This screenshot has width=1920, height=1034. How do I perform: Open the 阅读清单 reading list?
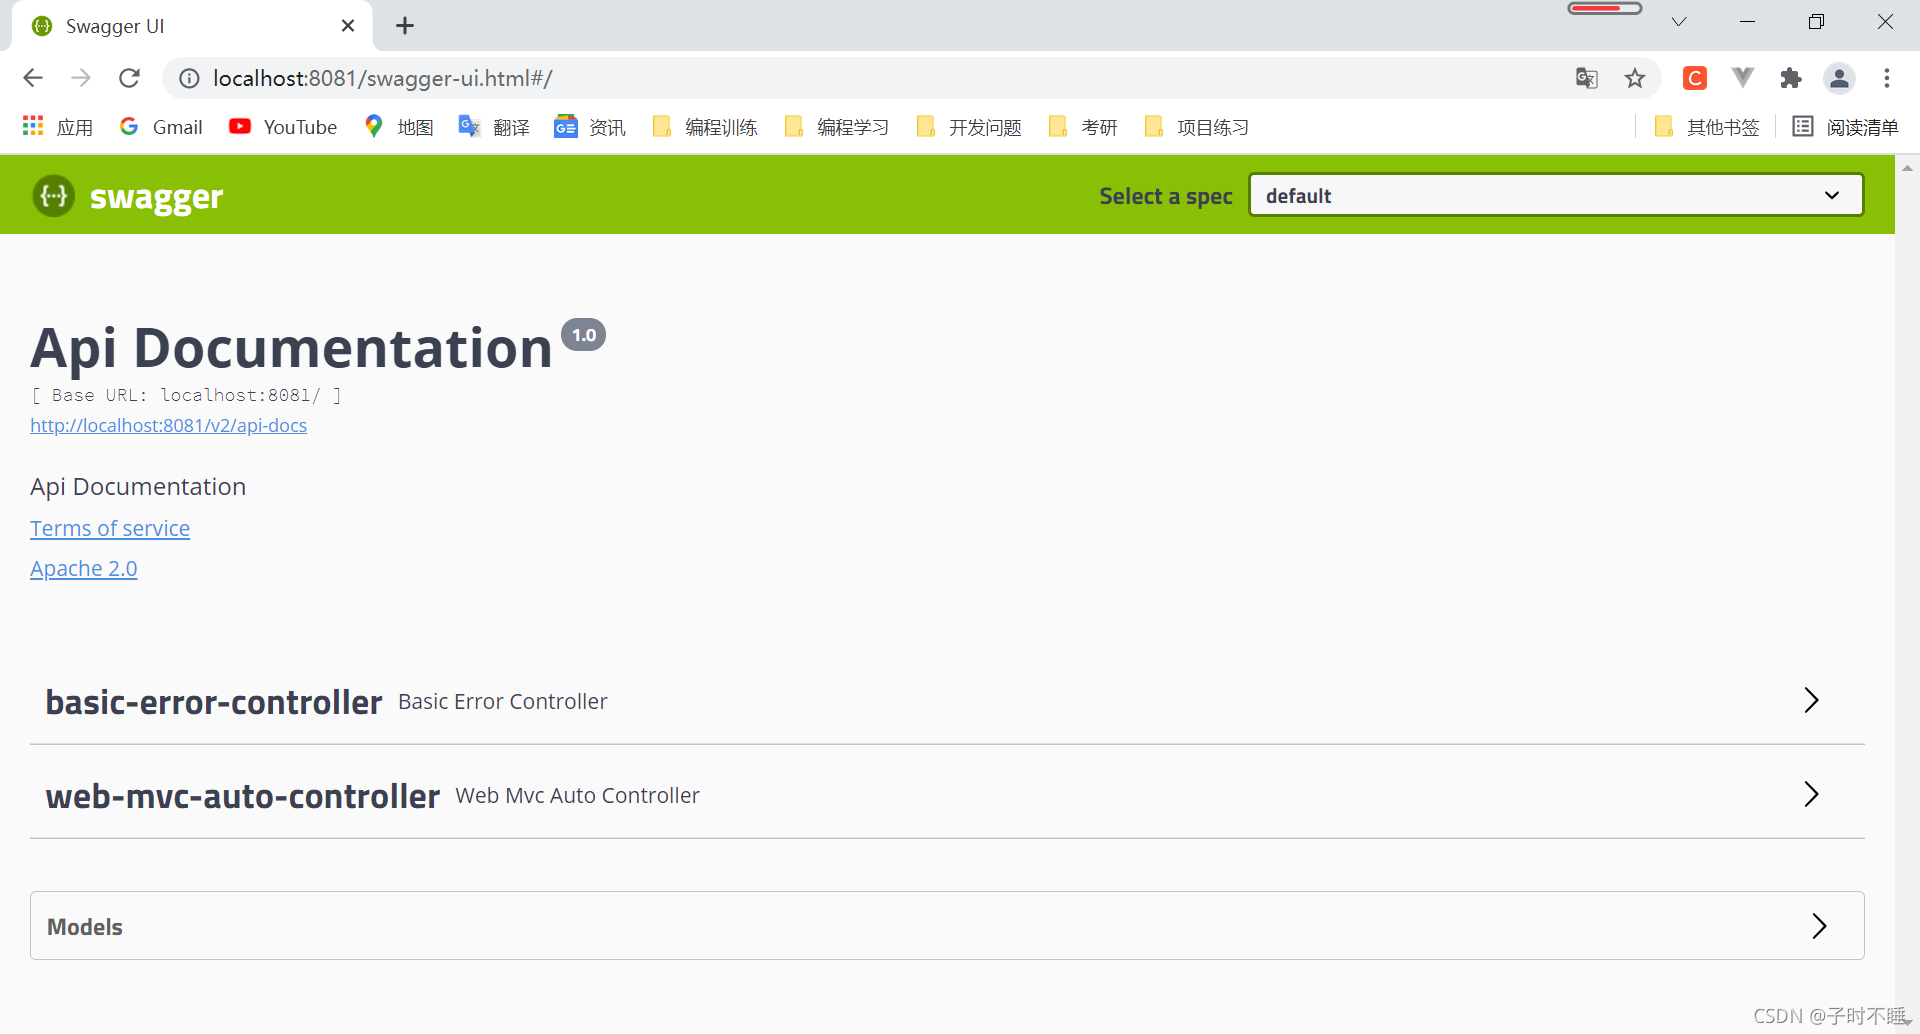1845,127
